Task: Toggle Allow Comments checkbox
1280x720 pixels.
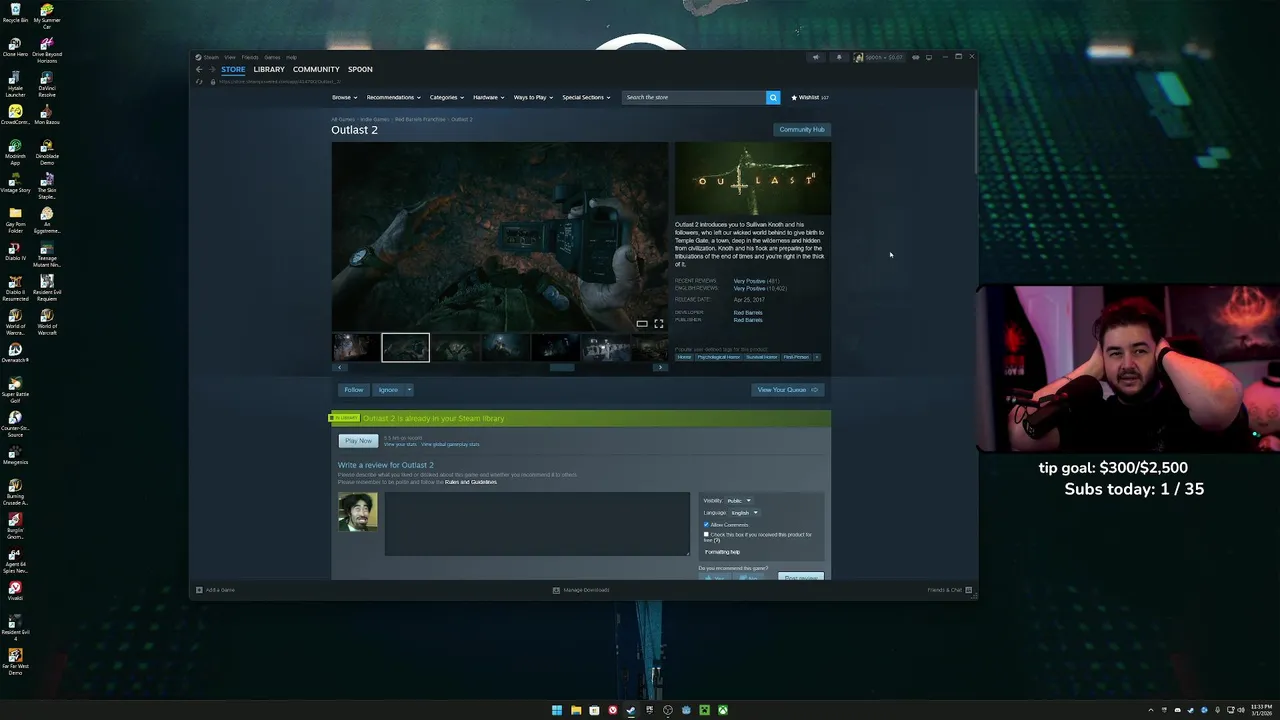Action: (x=706, y=525)
